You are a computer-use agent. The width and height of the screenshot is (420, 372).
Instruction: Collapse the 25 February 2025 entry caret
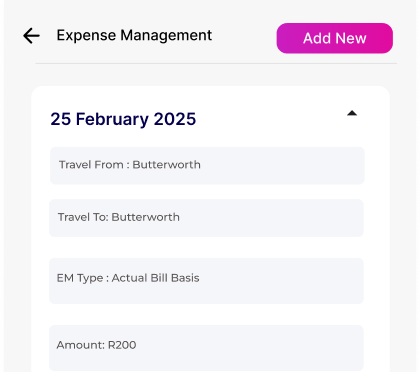coord(352,113)
